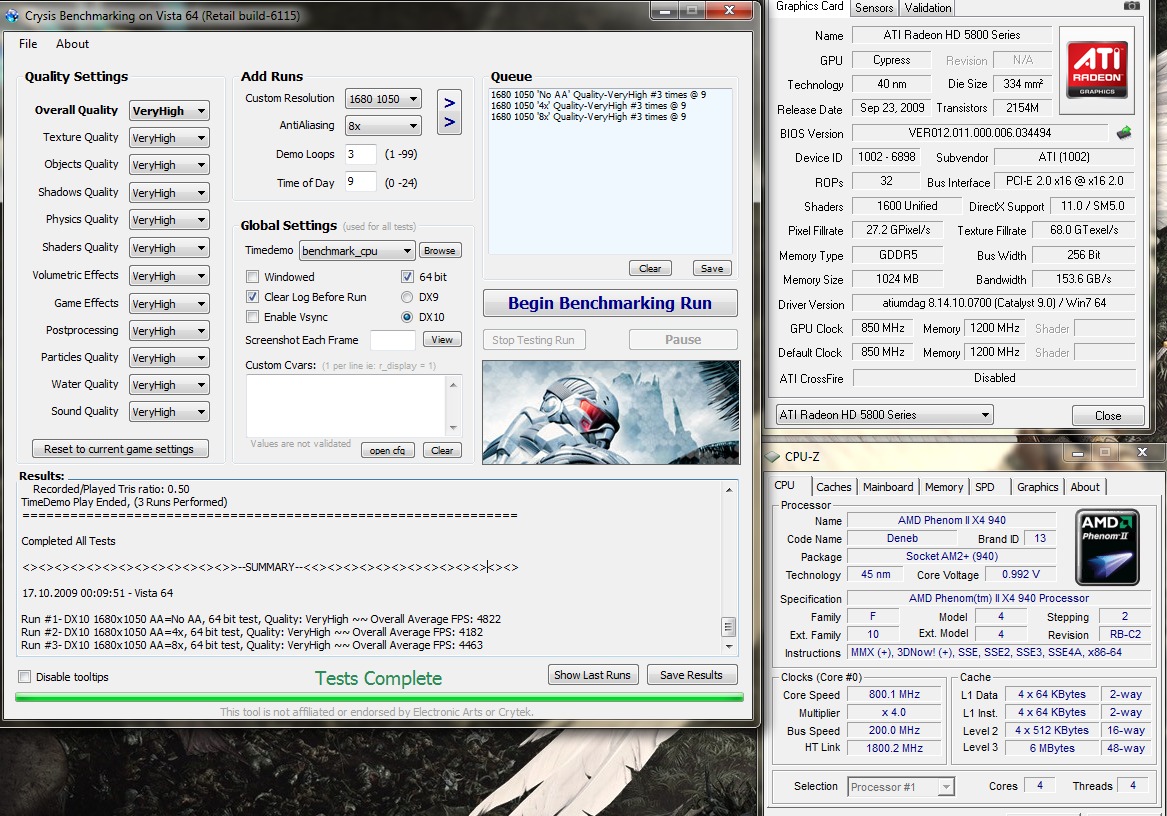The height and width of the screenshot is (816, 1167).
Task: Click Begin Benchmarking Run
Action: [610, 303]
